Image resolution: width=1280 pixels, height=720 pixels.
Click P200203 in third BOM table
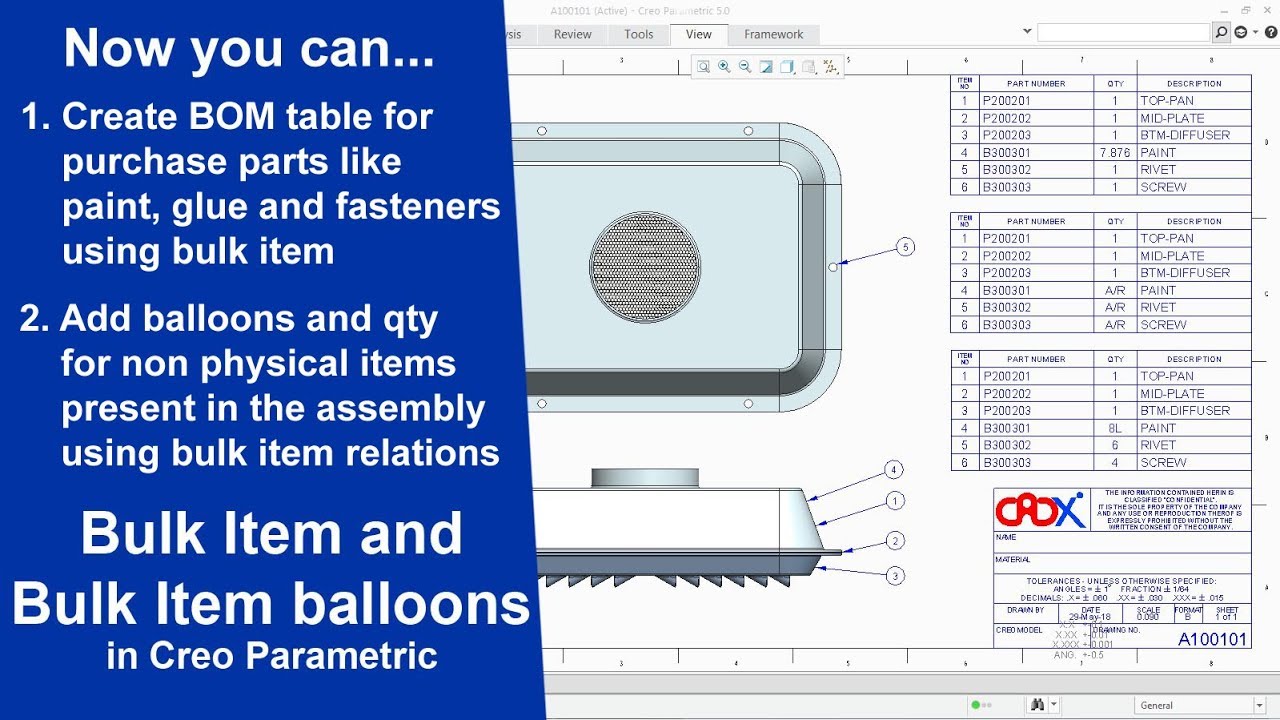point(1006,411)
